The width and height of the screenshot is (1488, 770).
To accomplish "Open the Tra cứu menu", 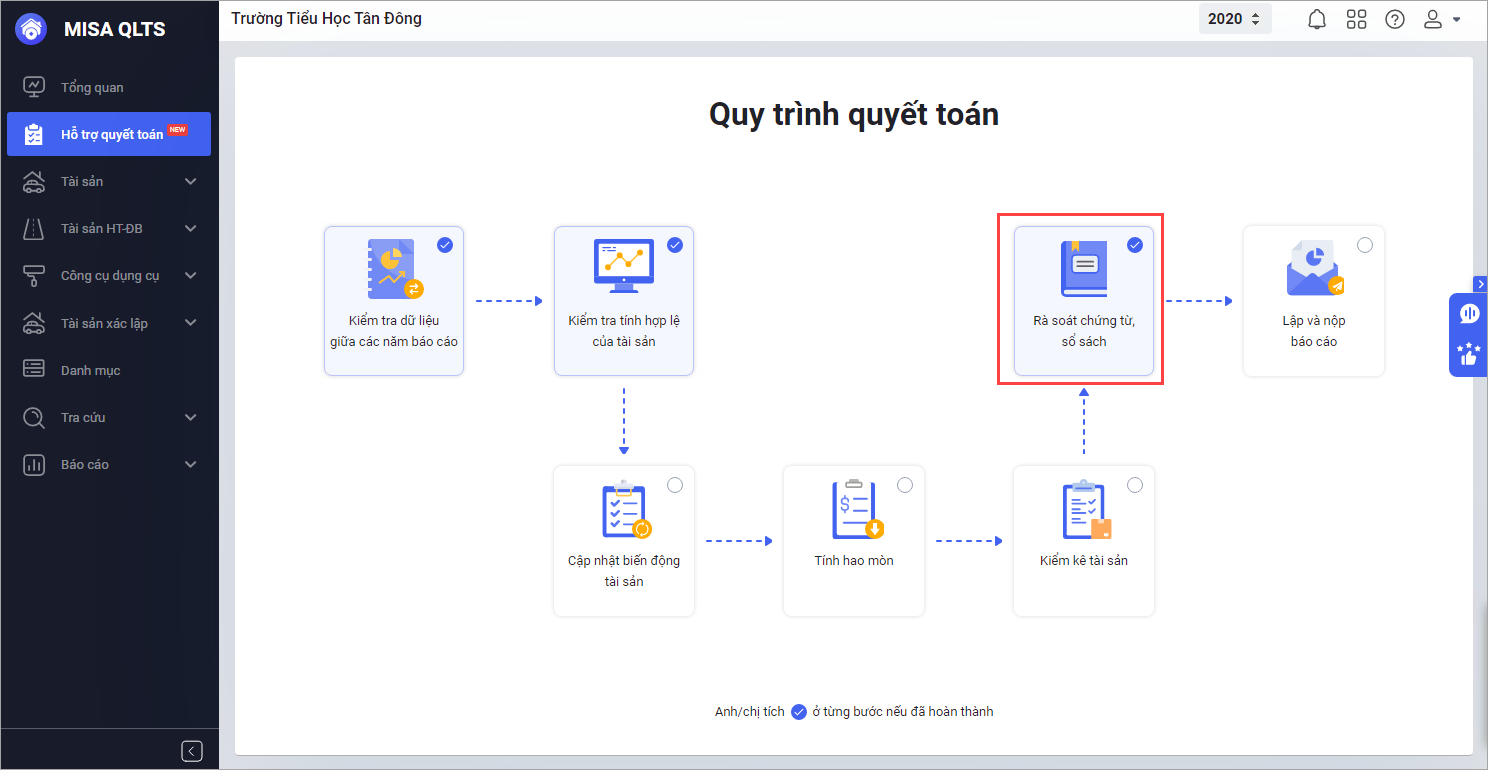I will click(x=109, y=417).
